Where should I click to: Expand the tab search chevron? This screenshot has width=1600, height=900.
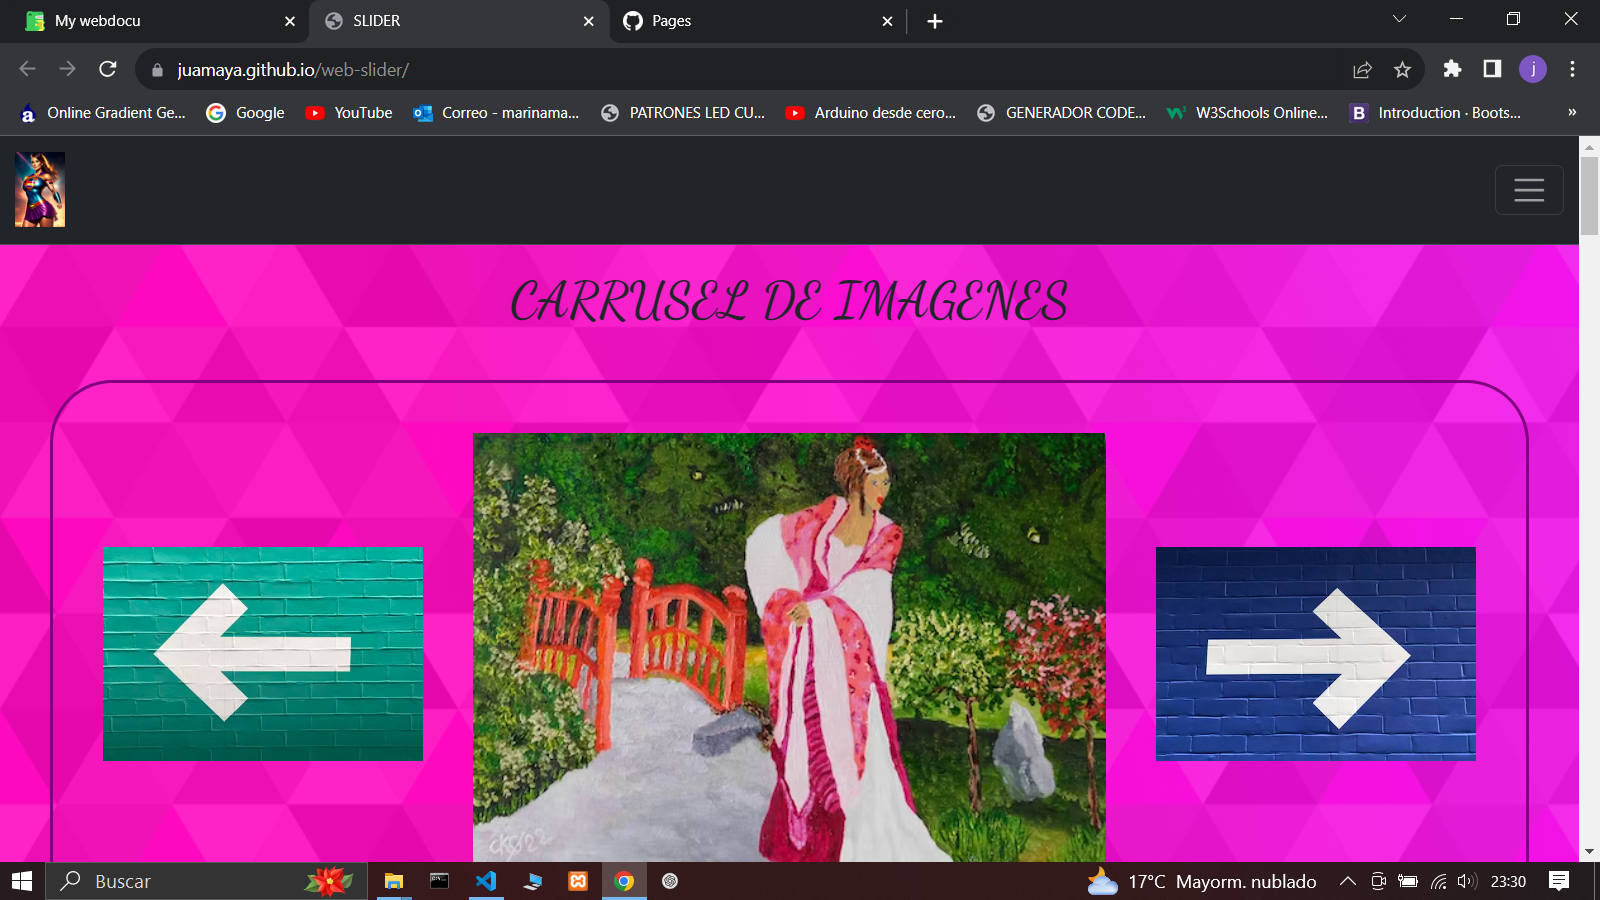[1399, 19]
